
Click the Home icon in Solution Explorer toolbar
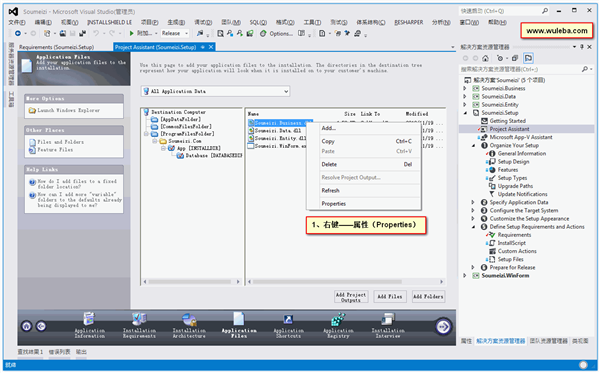[x=485, y=58]
